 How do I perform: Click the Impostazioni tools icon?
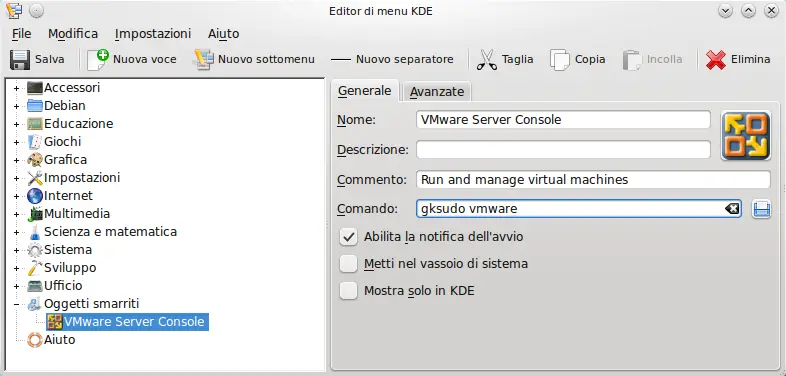point(35,178)
